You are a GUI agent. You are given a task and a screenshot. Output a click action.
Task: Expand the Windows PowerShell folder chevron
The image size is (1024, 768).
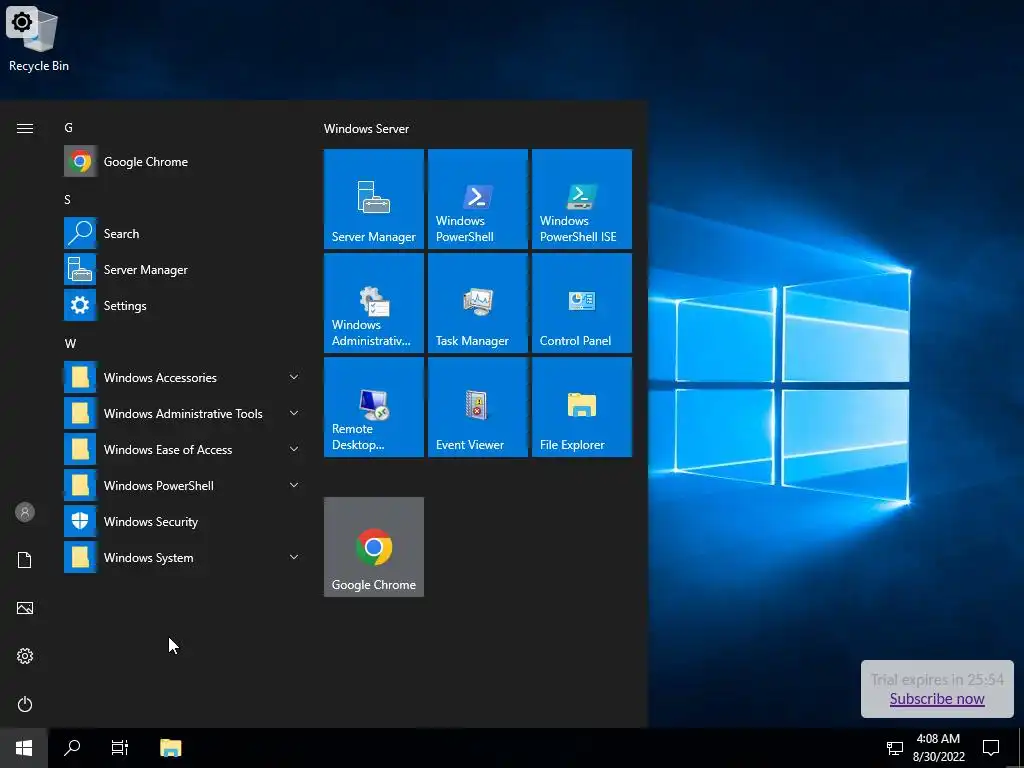pyautogui.click(x=294, y=485)
